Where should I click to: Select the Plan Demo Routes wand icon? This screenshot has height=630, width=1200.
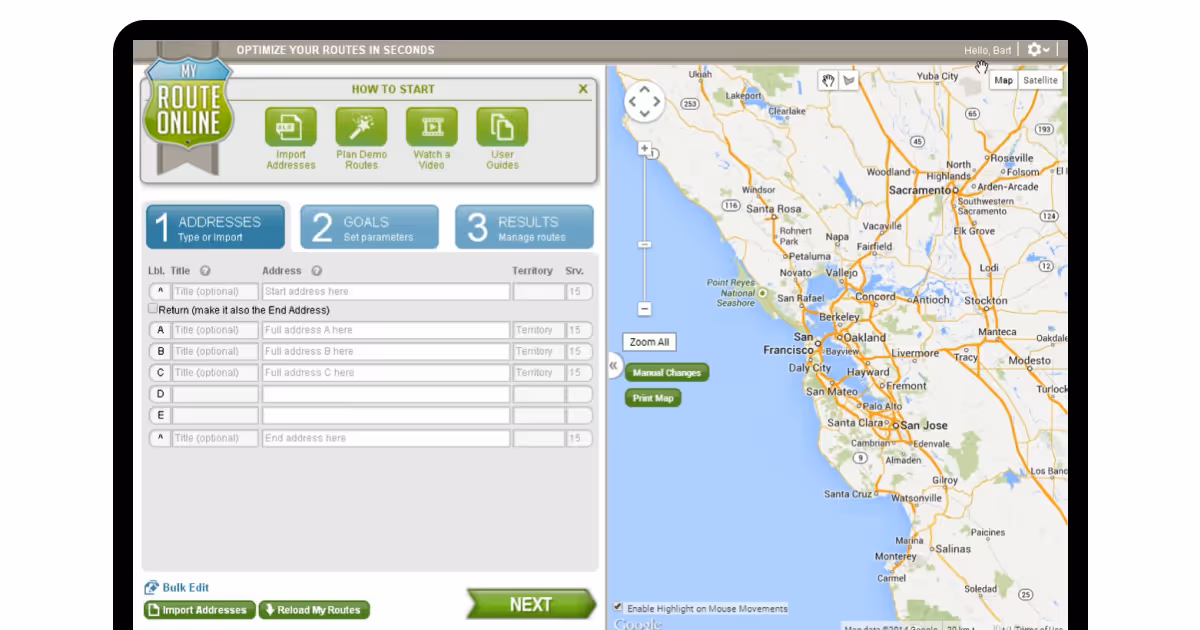tap(360, 125)
